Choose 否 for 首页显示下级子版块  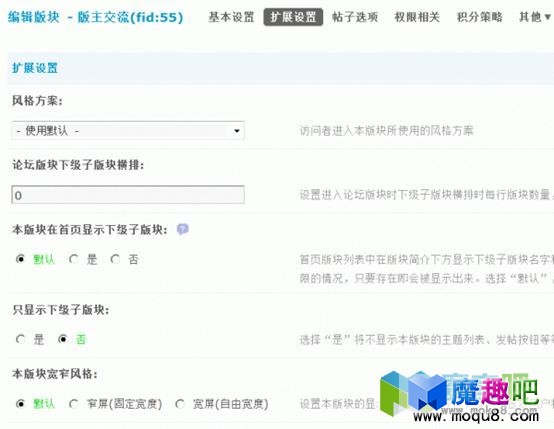pyautogui.click(x=115, y=259)
